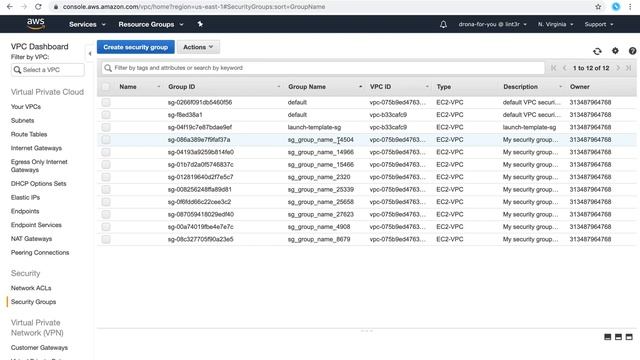
Task: Select checkbox for sg-f8ed38a1 row
Action: (x=106, y=115)
